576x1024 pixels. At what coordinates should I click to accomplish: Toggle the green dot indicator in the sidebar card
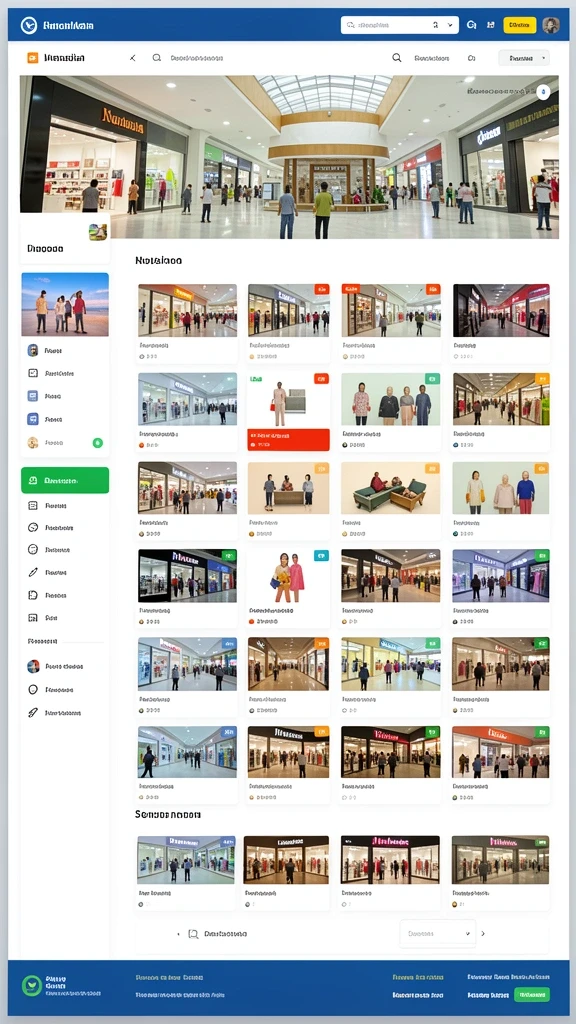pyautogui.click(x=97, y=443)
